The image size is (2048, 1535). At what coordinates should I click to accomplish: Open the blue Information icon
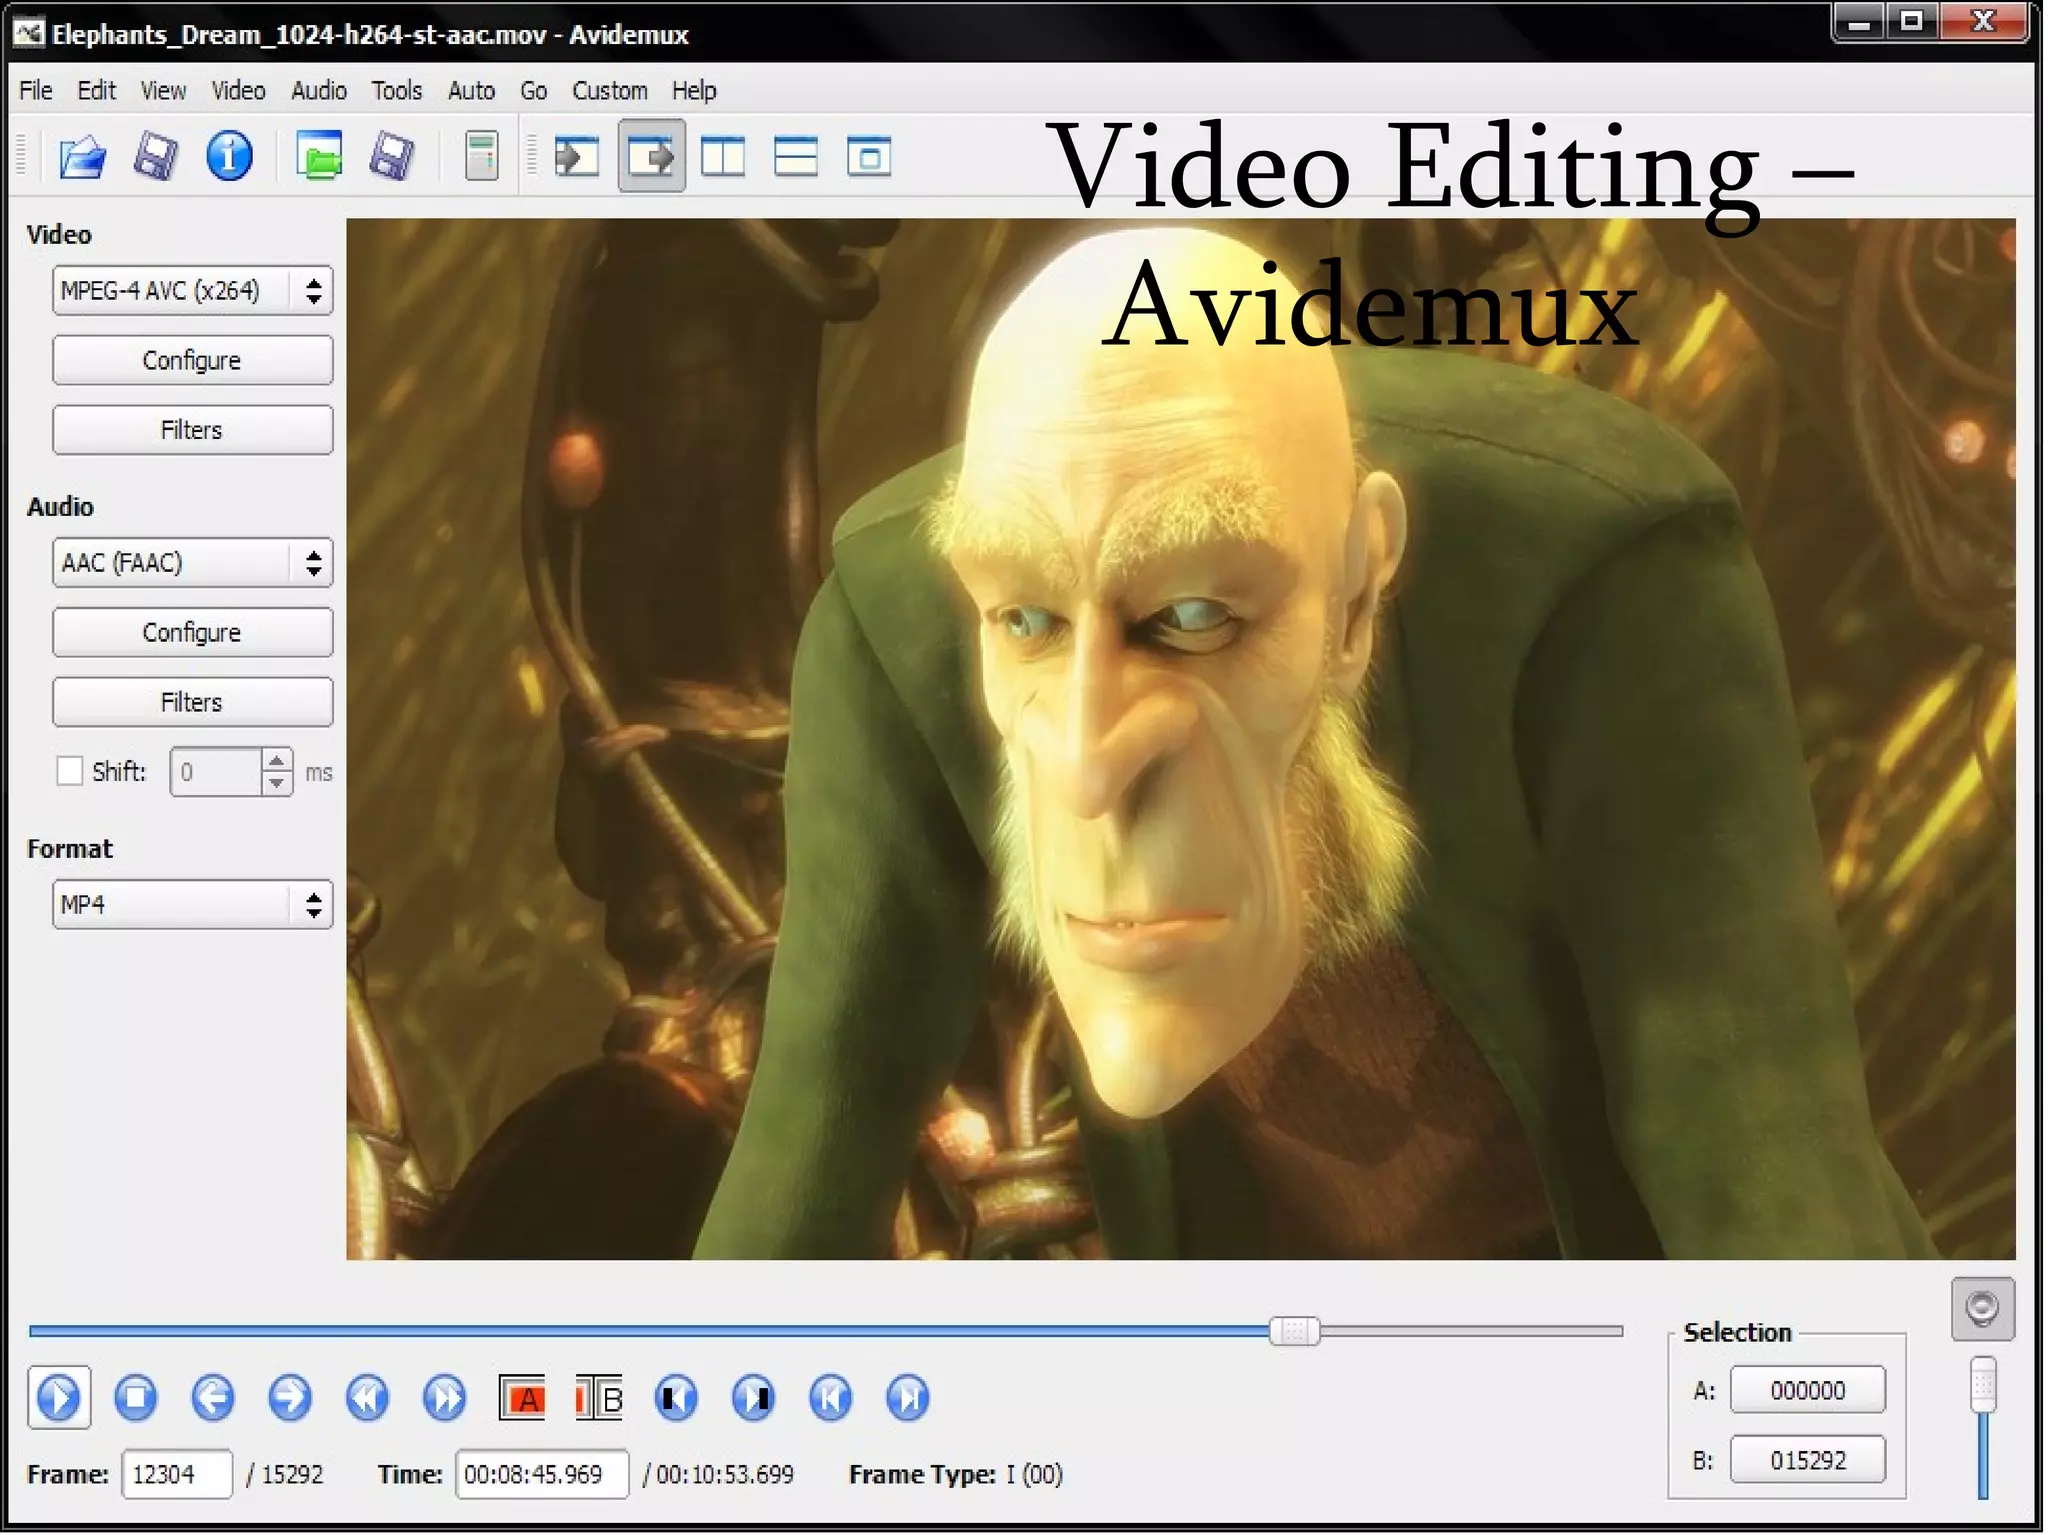229,157
